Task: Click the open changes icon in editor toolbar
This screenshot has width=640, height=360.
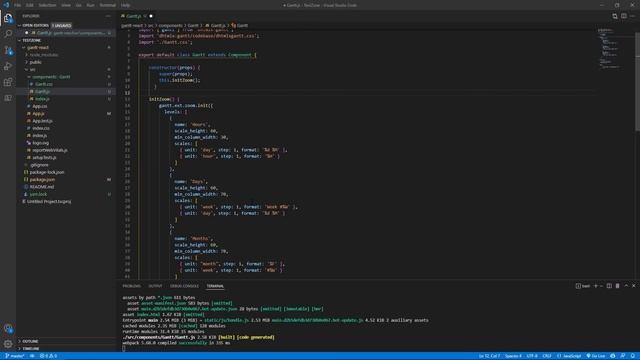Action: 615,16
